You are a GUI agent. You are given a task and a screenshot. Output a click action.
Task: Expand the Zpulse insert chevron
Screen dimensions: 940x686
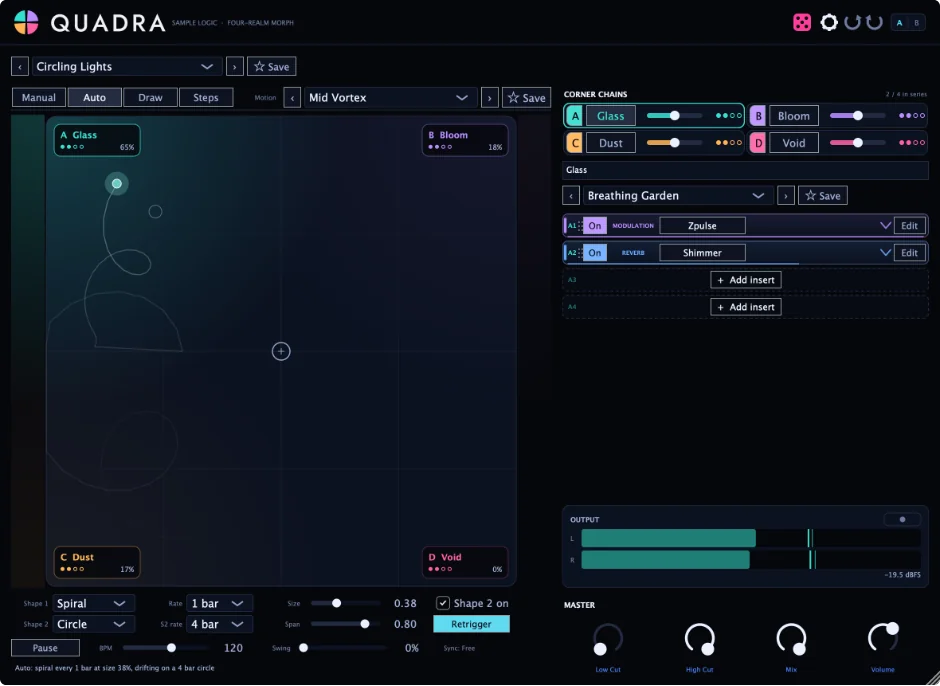(x=885, y=225)
